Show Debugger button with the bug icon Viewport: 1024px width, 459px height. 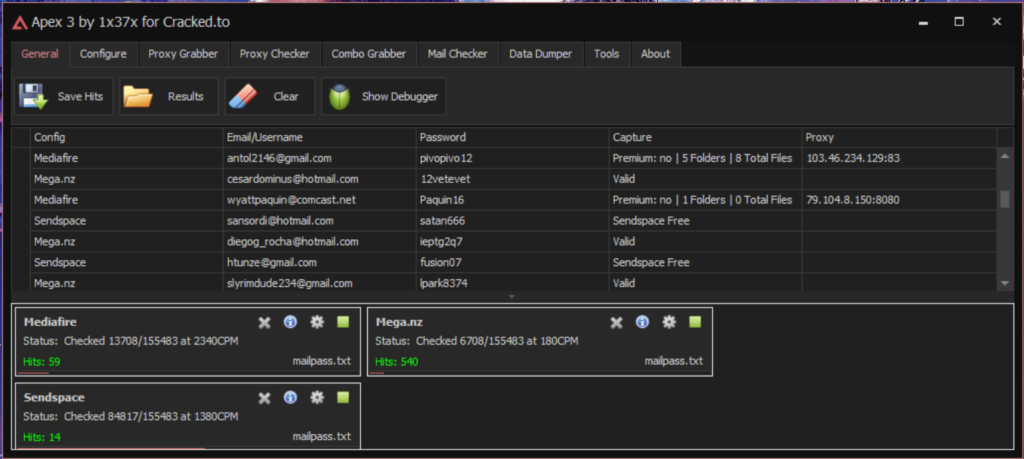click(384, 97)
